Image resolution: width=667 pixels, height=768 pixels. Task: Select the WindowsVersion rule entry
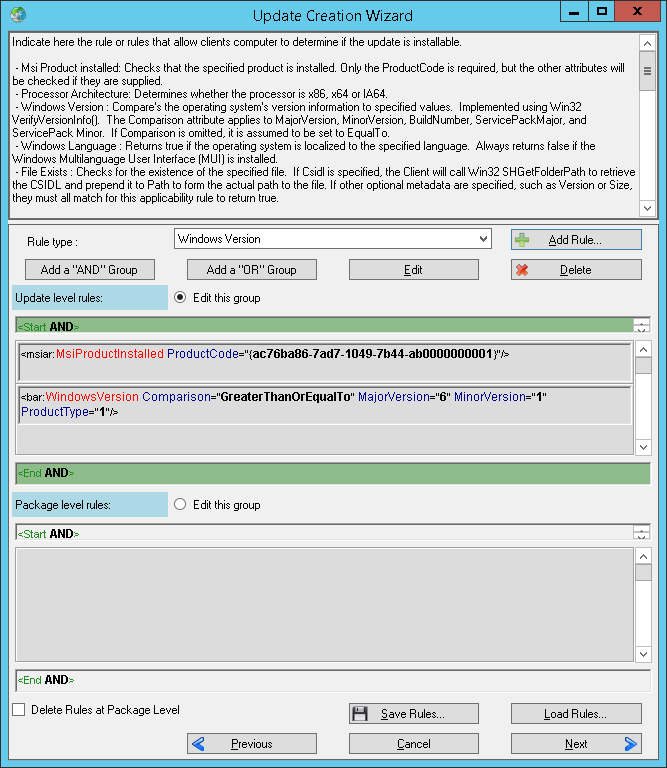click(x=325, y=405)
